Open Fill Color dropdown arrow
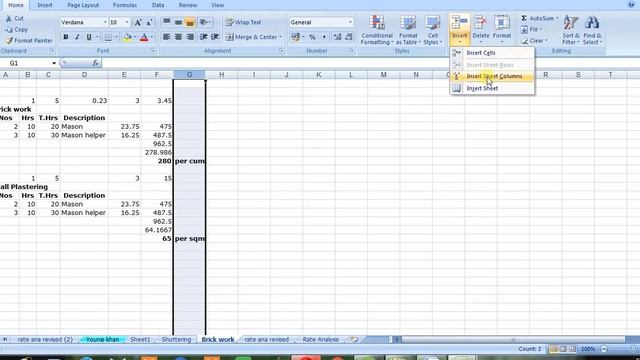640x360 pixels. pos(135,37)
